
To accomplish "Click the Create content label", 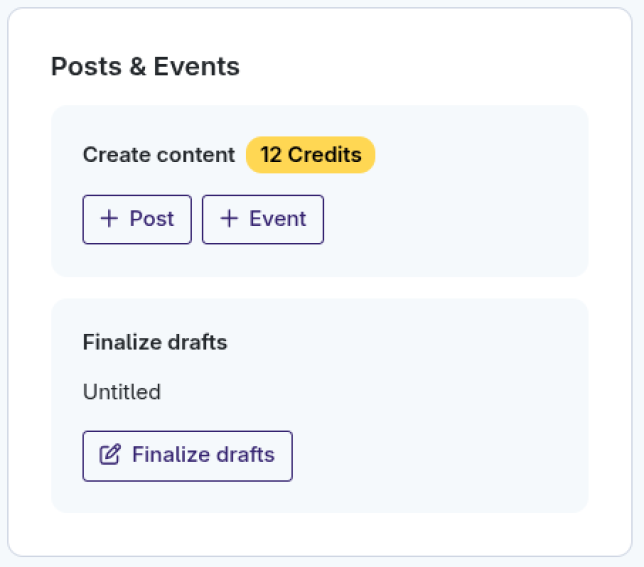I will (x=159, y=155).
